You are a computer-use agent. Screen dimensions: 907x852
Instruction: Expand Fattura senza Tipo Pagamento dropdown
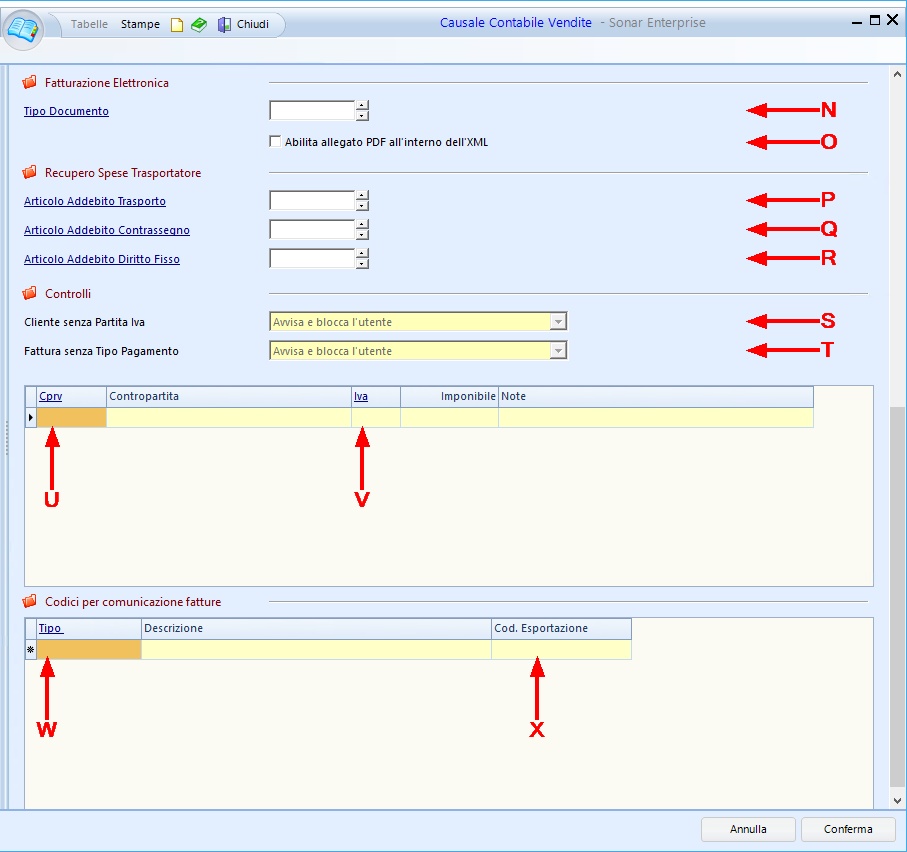558,351
